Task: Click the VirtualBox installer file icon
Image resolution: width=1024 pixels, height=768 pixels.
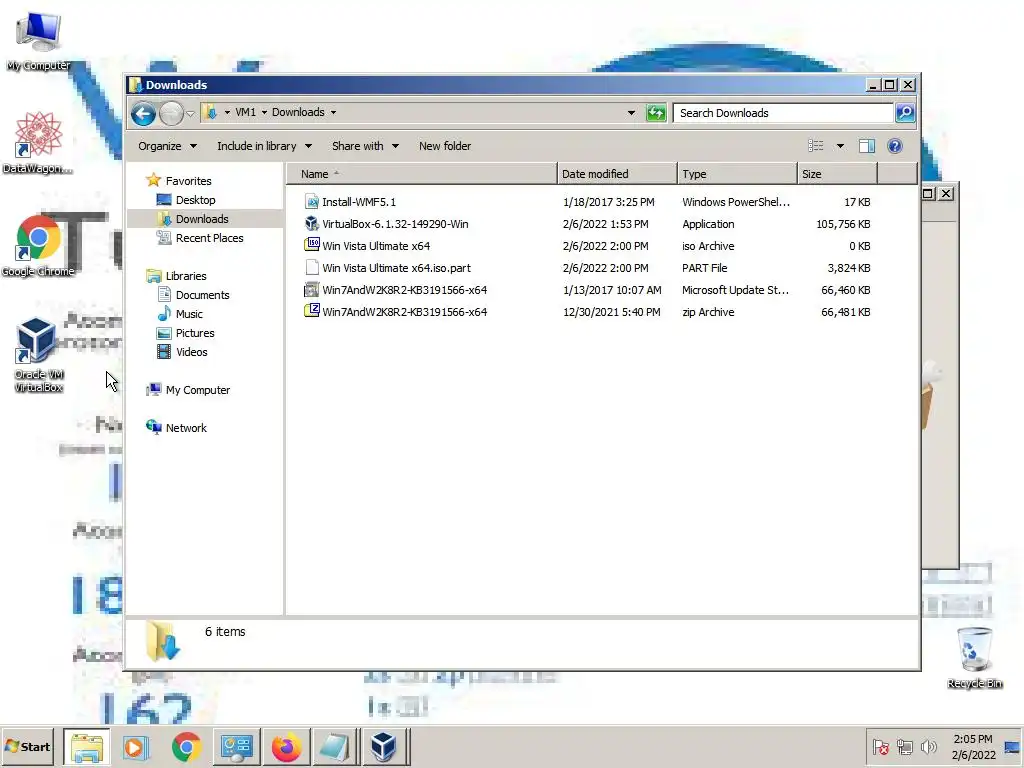Action: (x=312, y=224)
